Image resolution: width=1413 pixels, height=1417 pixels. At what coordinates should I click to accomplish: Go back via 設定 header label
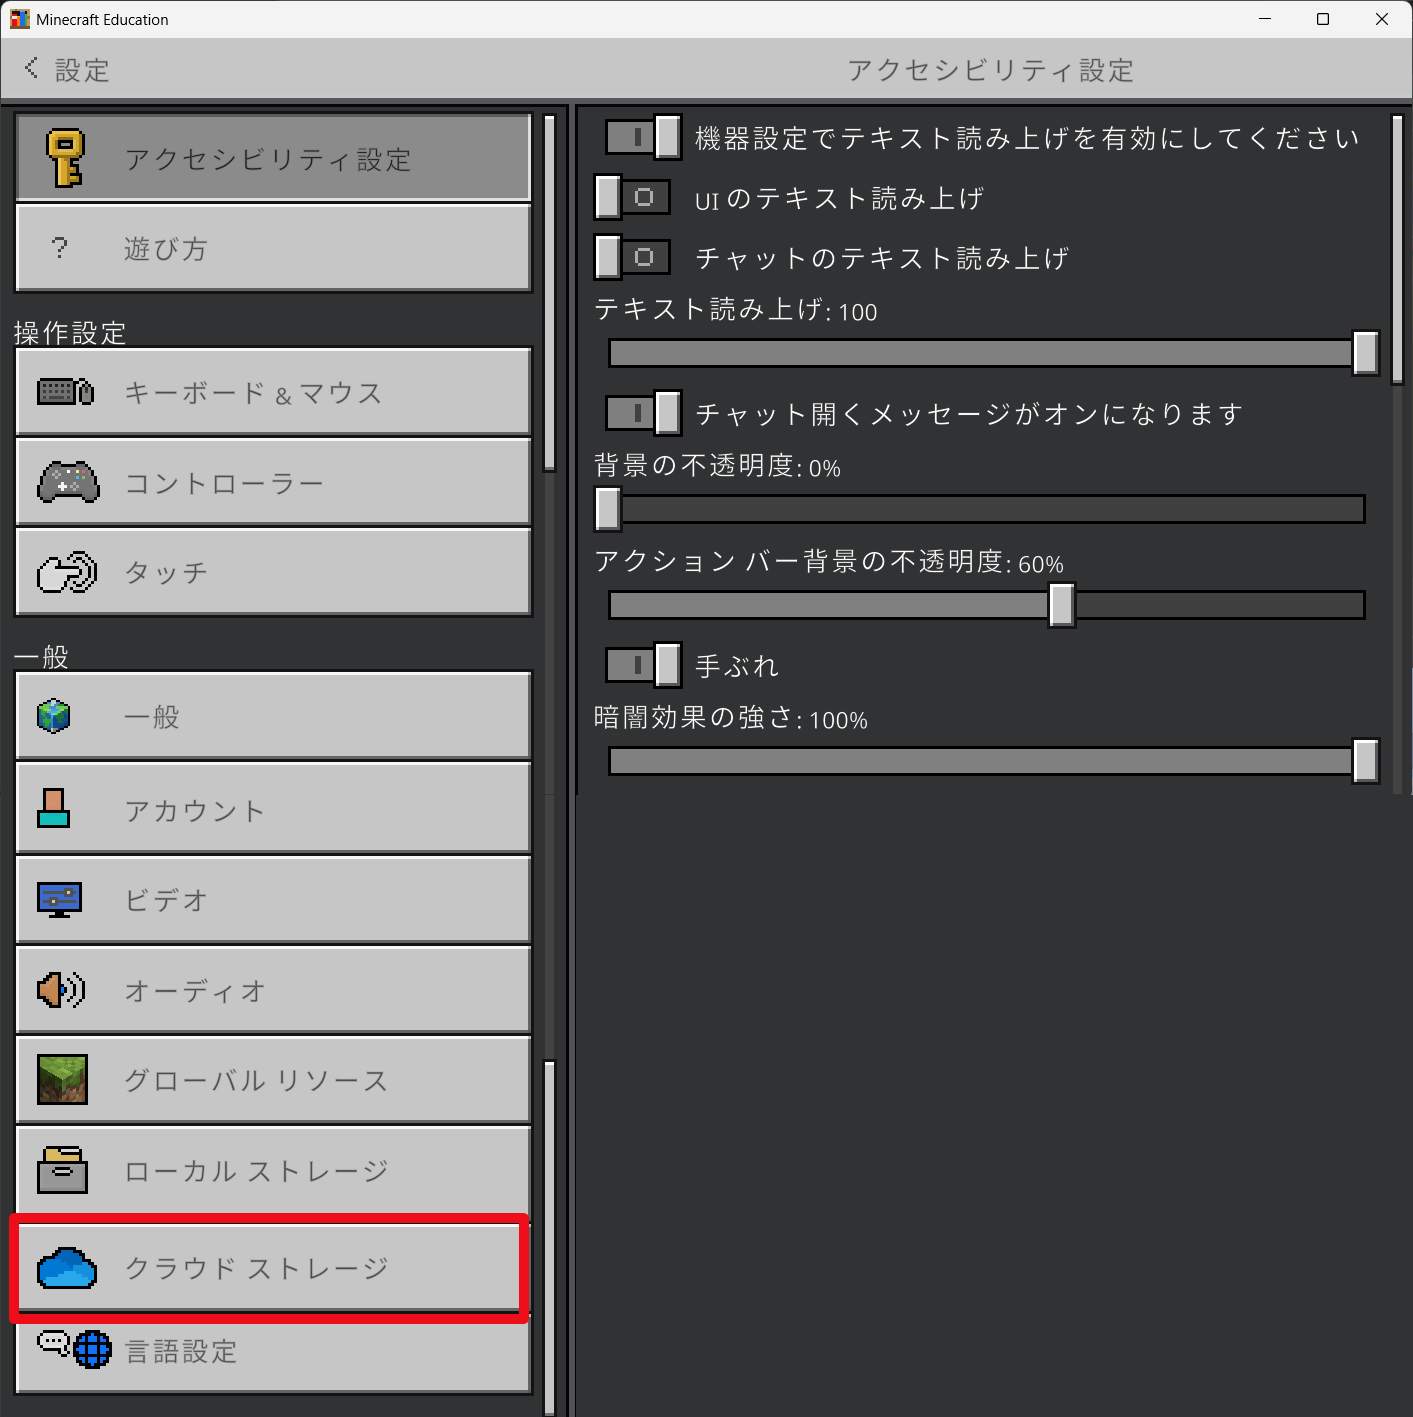click(x=82, y=70)
